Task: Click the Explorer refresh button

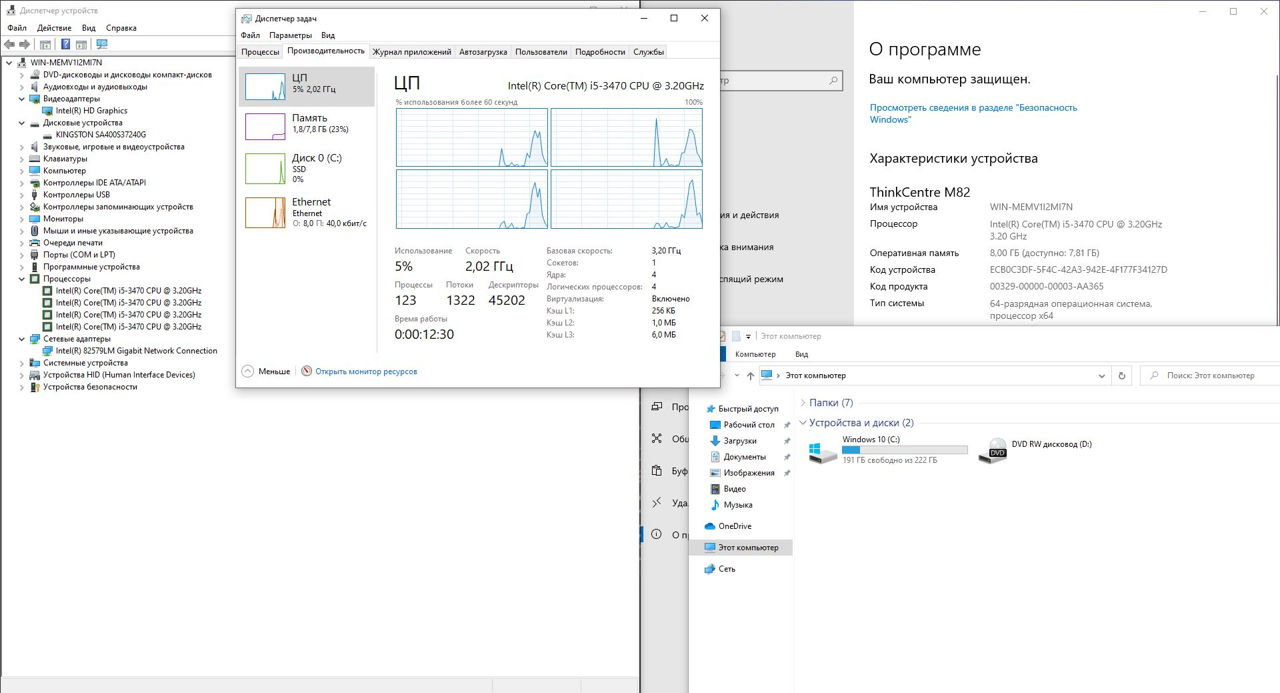Action: tap(1122, 376)
